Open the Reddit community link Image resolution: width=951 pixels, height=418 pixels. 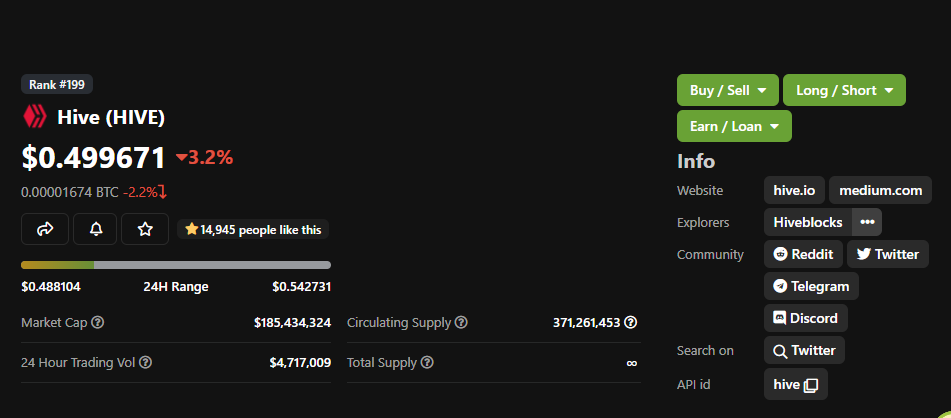tap(803, 254)
